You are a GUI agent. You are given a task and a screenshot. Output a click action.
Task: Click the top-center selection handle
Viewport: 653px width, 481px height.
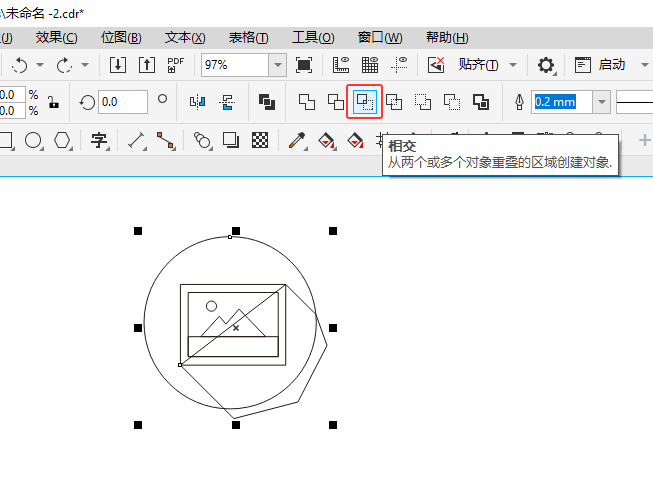(x=236, y=231)
